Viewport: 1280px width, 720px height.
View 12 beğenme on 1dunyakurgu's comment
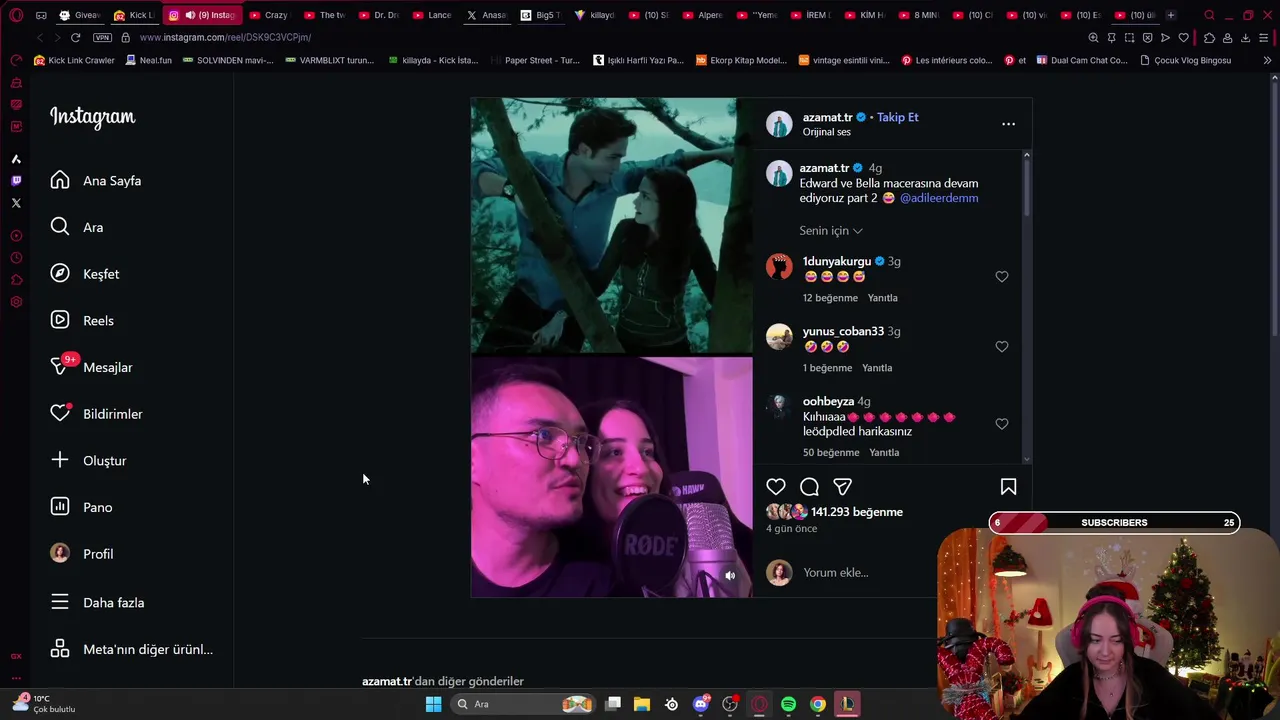click(x=830, y=298)
